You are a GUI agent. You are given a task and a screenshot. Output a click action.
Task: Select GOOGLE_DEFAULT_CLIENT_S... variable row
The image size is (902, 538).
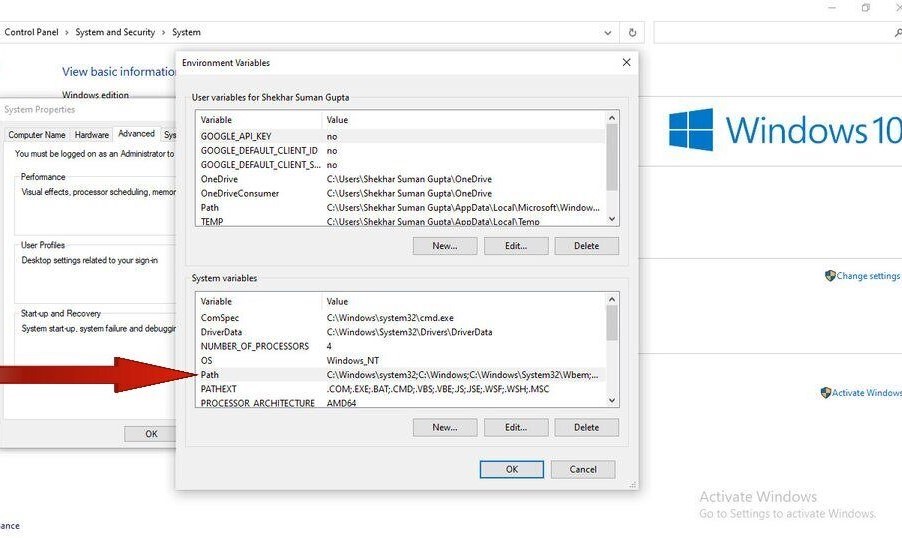click(x=400, y=165)
